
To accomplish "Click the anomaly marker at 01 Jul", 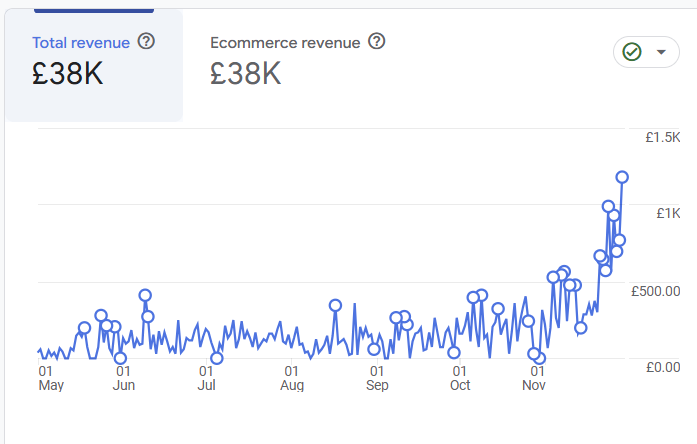I will click(216, 358).
